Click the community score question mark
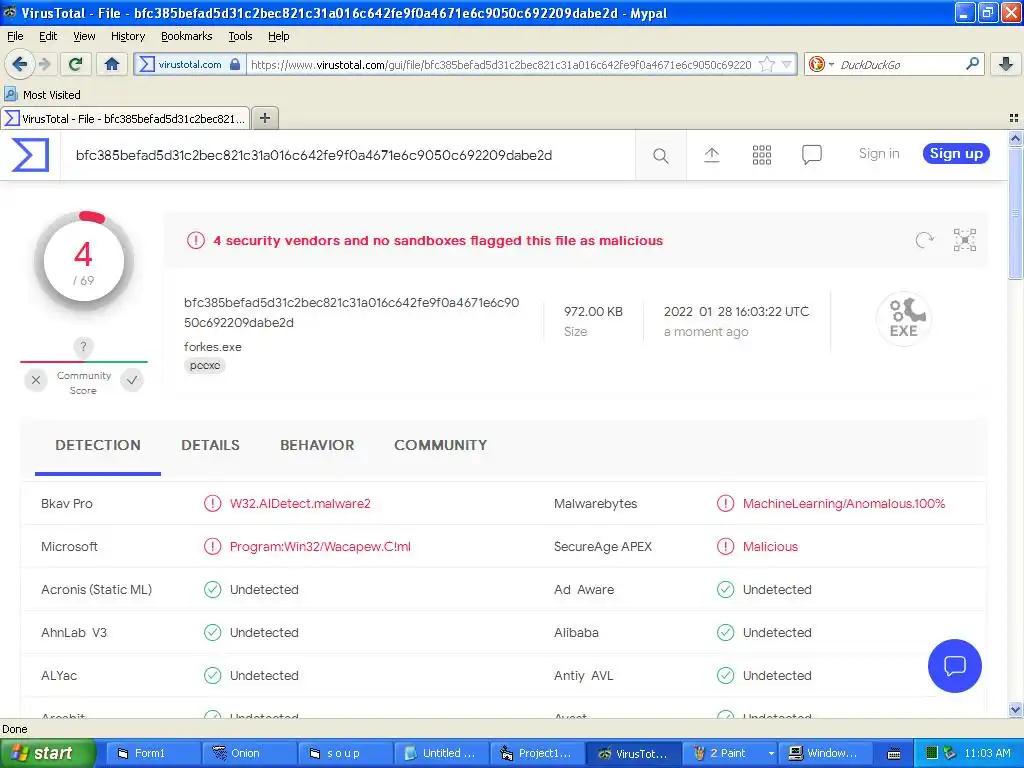The image size is (1024, 768). (x=83, y=346)
